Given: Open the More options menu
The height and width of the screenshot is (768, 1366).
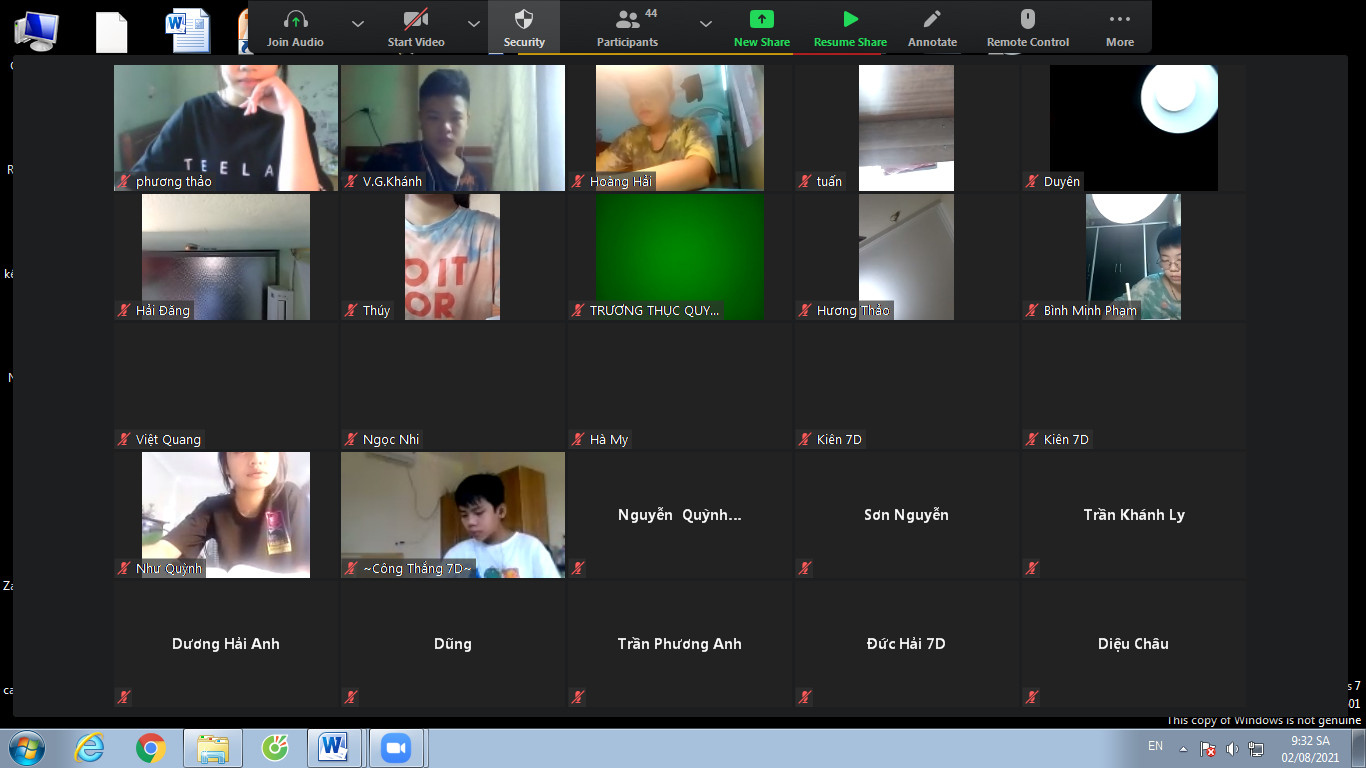Looking at the screenshot, I should pyautogui.click(x=1120, y=20).
